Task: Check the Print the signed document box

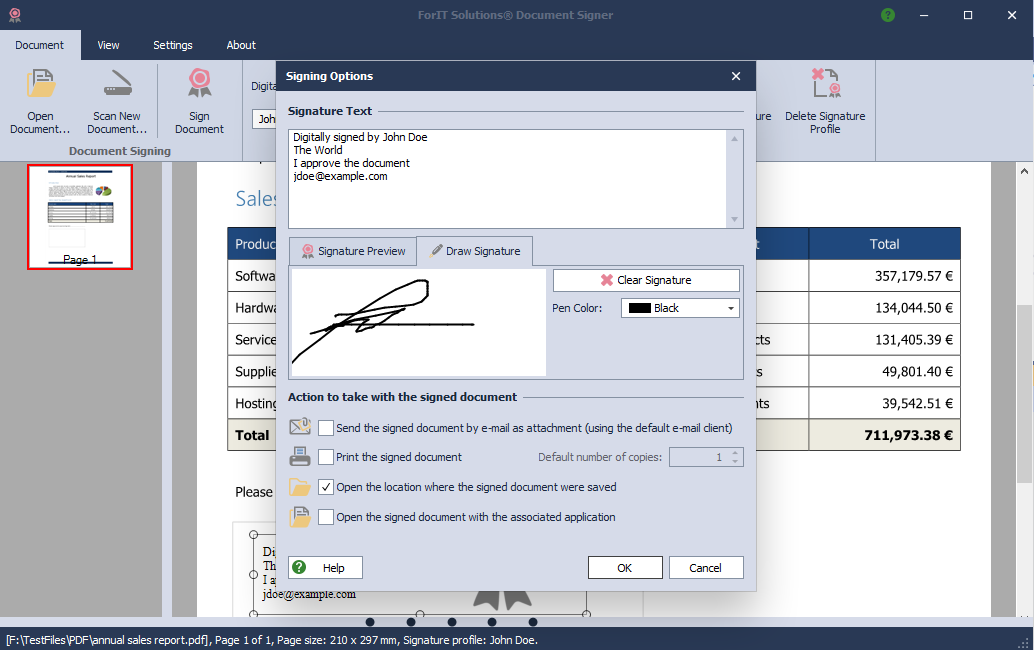Action: click(326, 457)
